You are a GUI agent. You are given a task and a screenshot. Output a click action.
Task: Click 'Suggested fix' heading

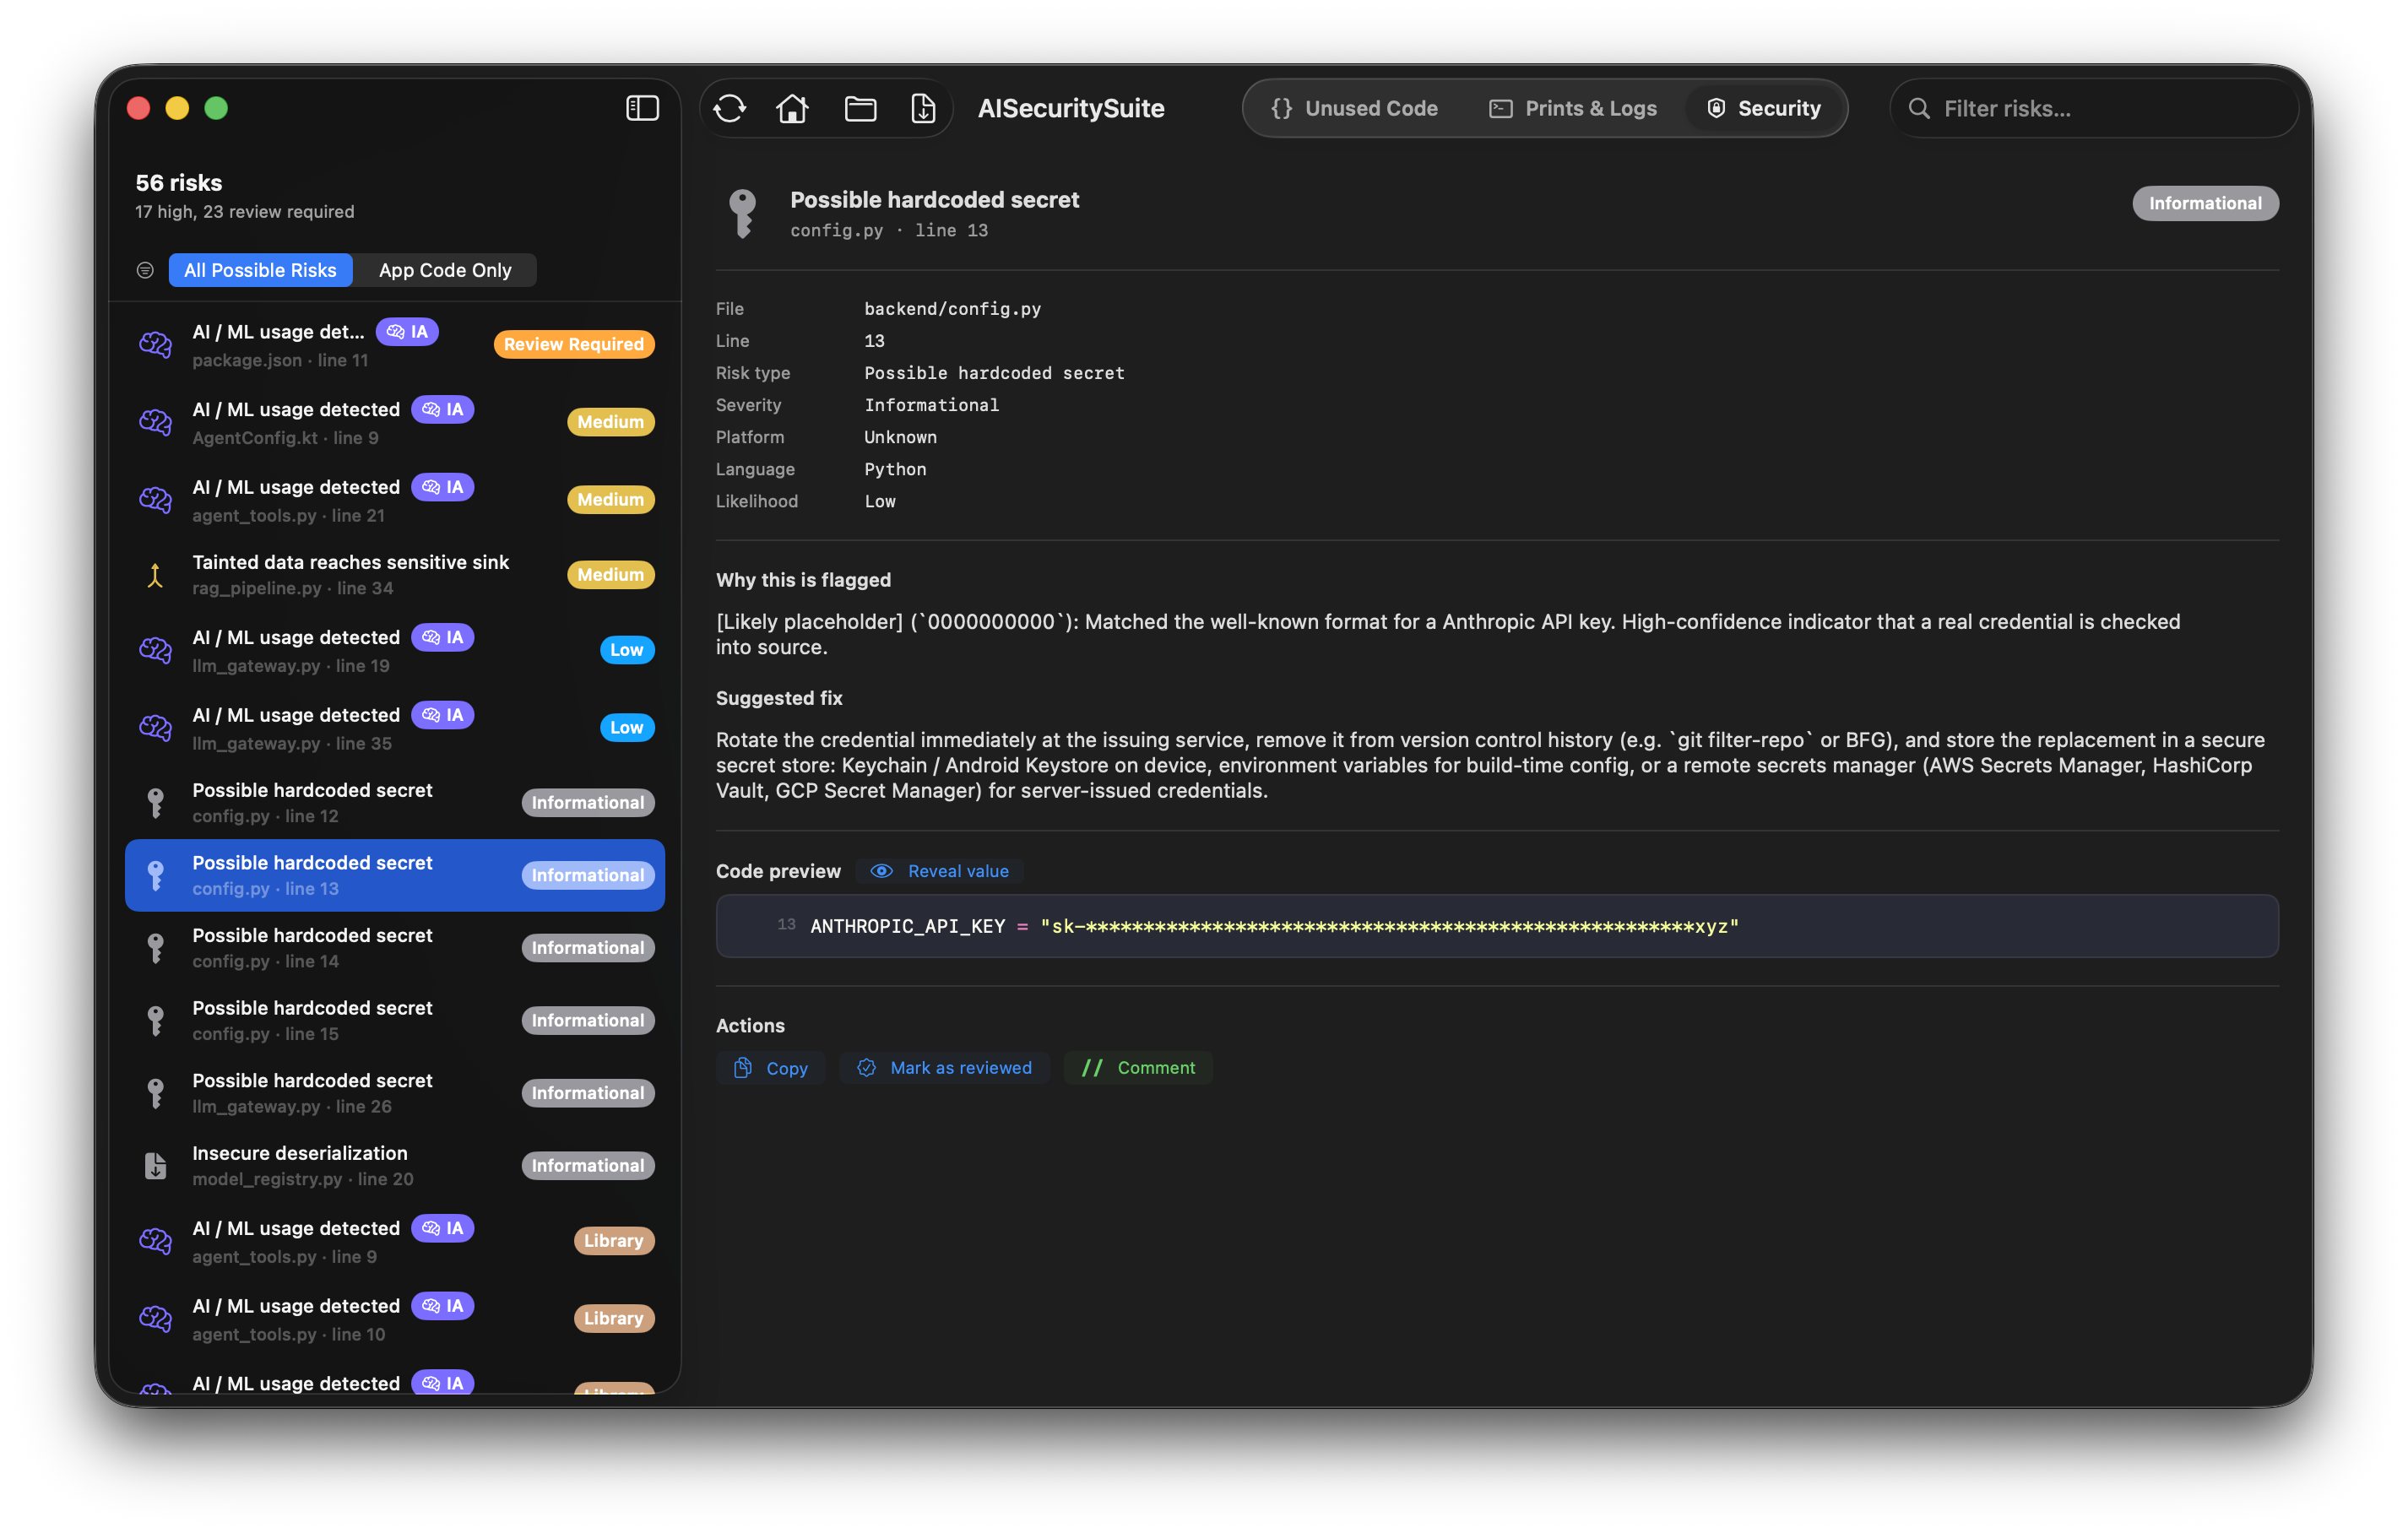(779, 698)
